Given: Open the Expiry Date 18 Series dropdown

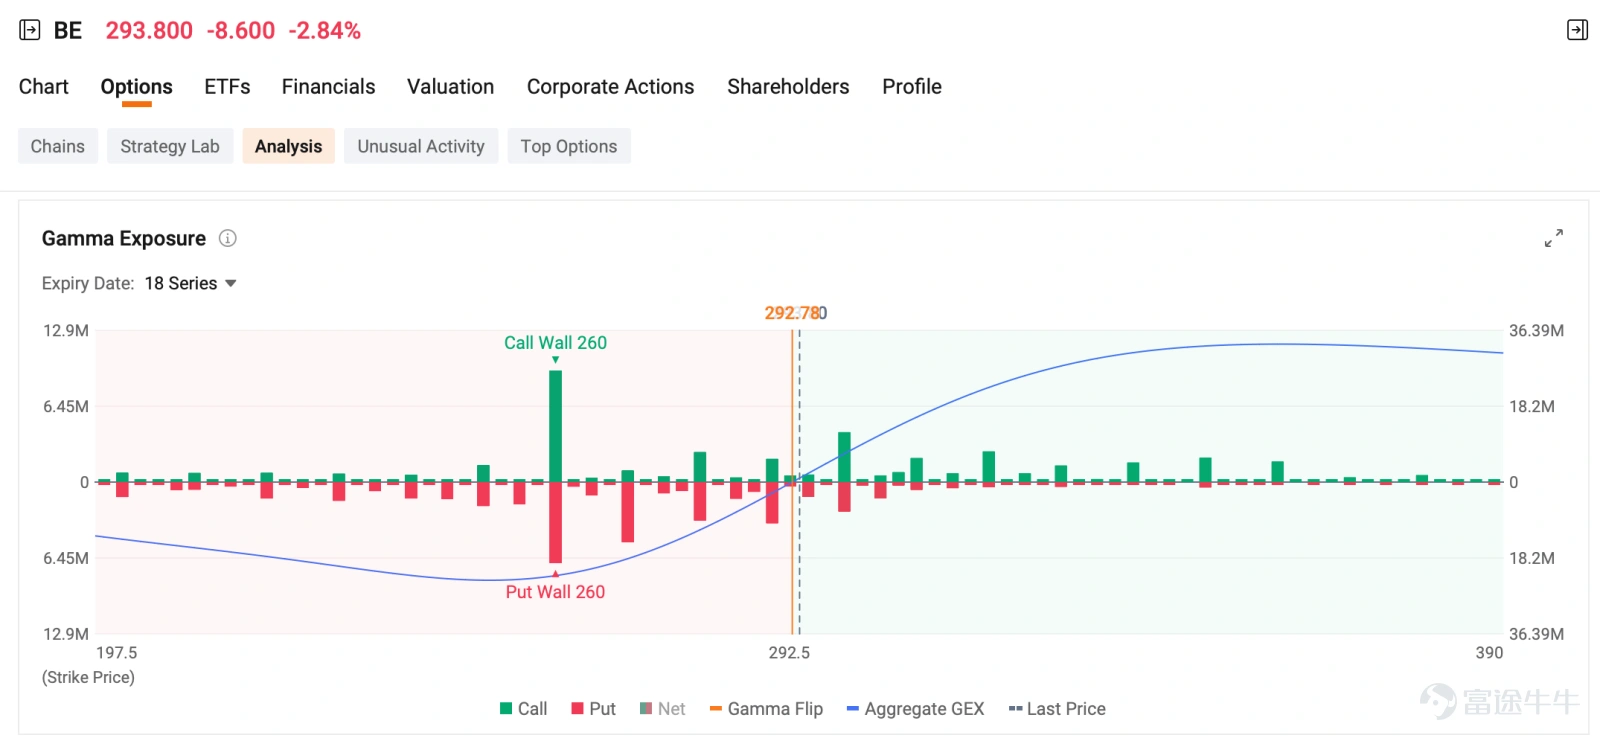Looking at the screenshot, I should click(x=190, y=283).
